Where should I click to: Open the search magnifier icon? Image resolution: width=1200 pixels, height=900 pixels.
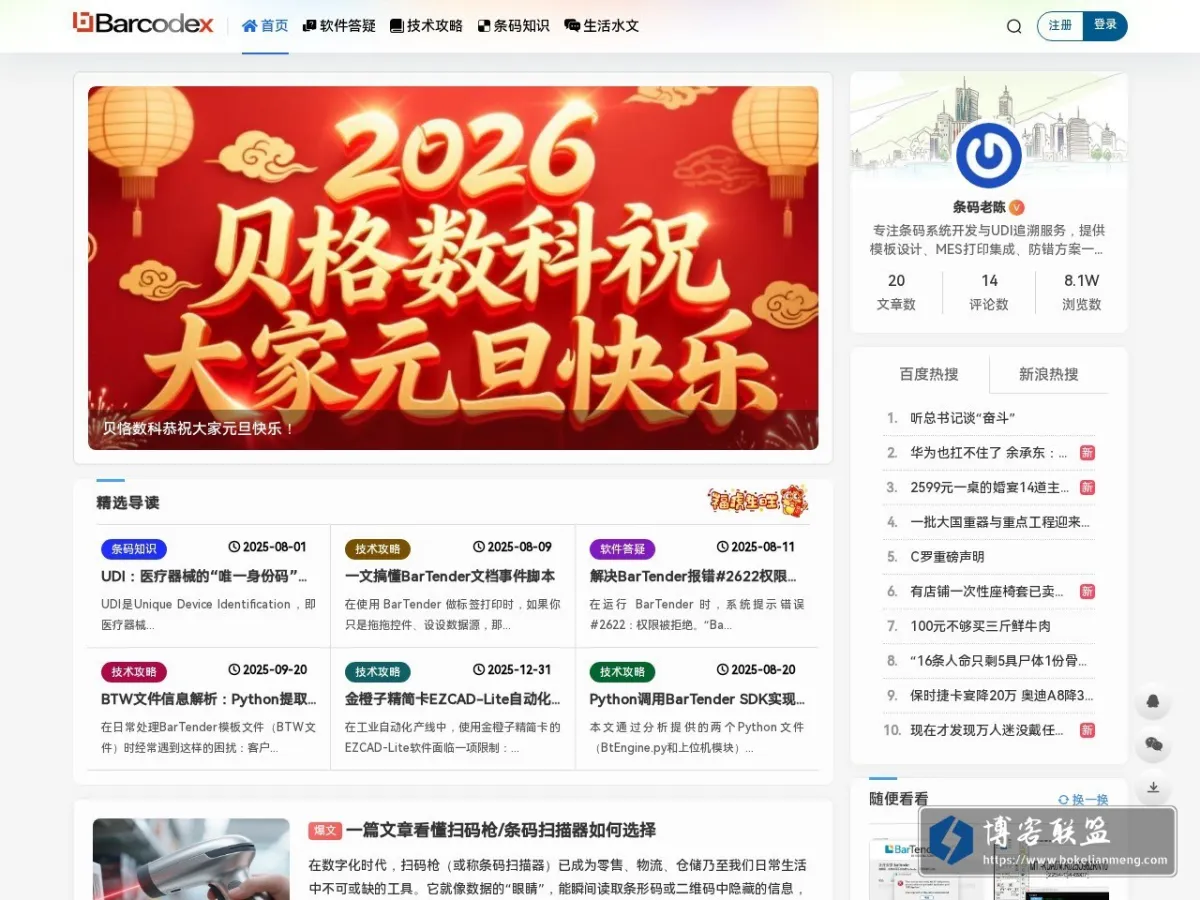(1014, 26)
